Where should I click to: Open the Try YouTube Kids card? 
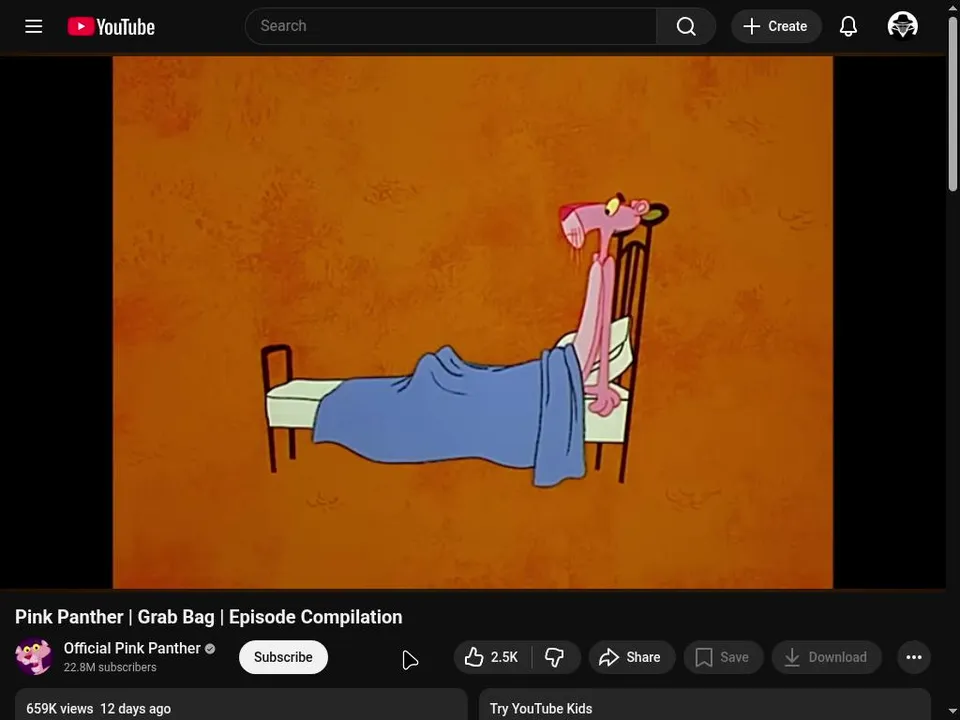705,704
